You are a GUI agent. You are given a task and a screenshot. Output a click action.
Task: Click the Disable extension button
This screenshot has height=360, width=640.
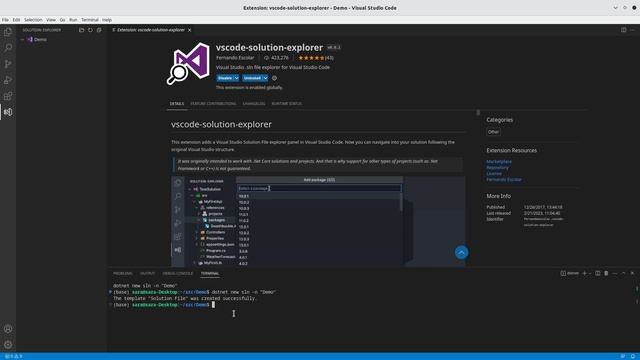[225, 78]
